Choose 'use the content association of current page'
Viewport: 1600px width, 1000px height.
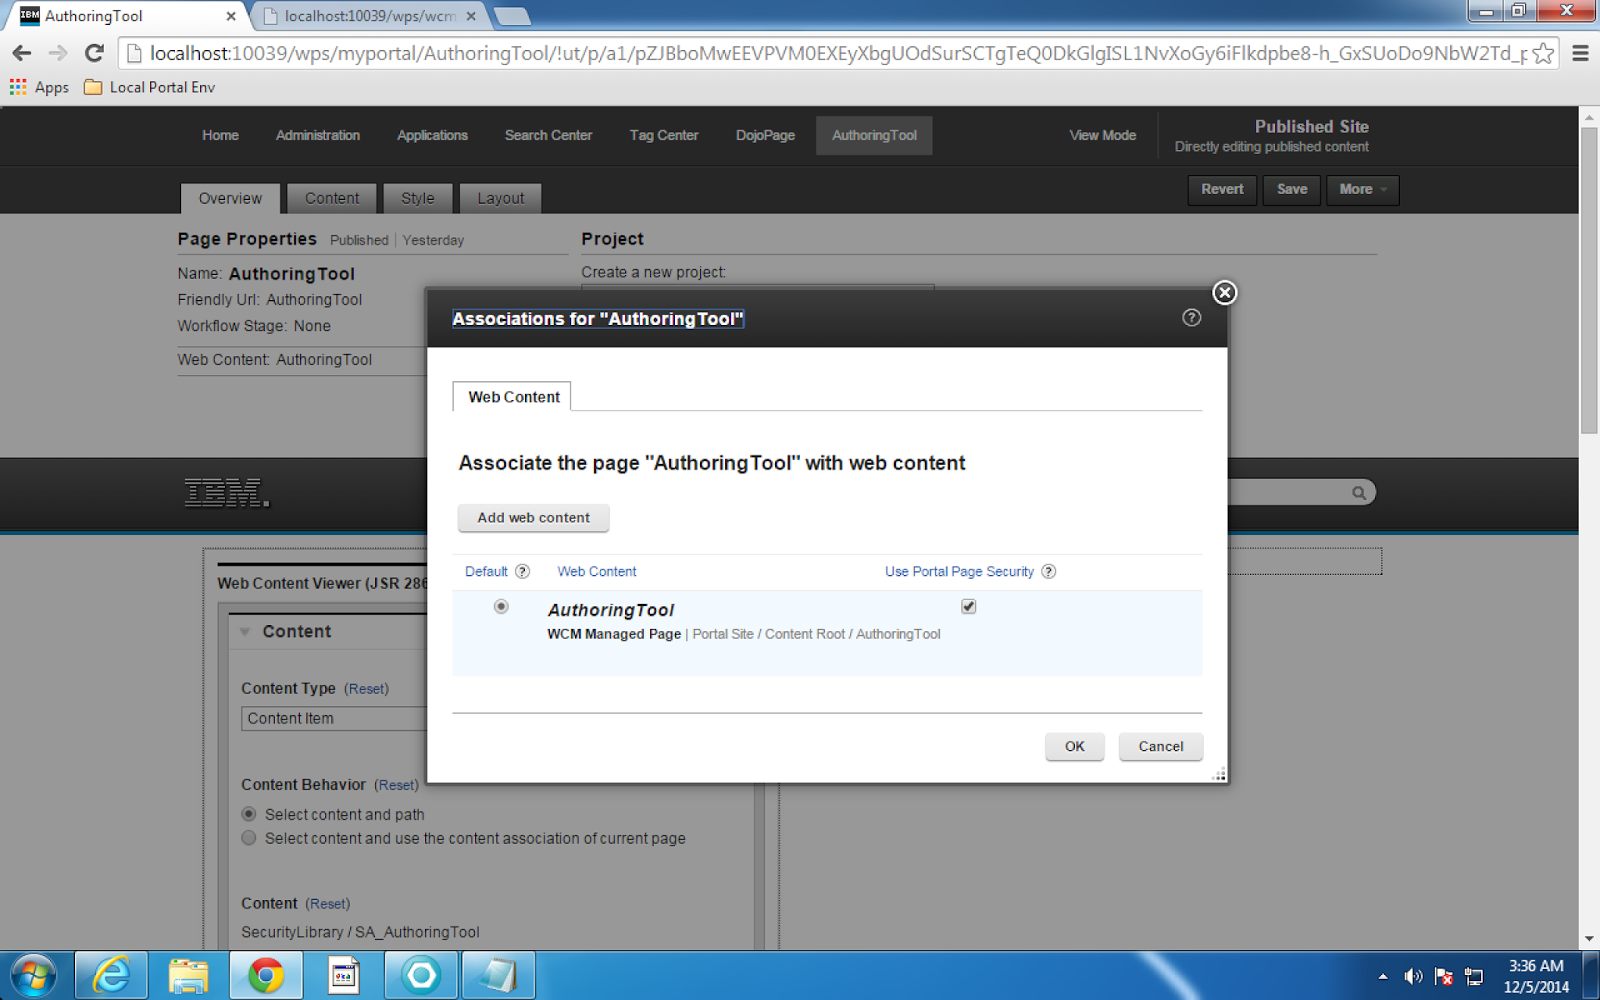pos(249,838)
